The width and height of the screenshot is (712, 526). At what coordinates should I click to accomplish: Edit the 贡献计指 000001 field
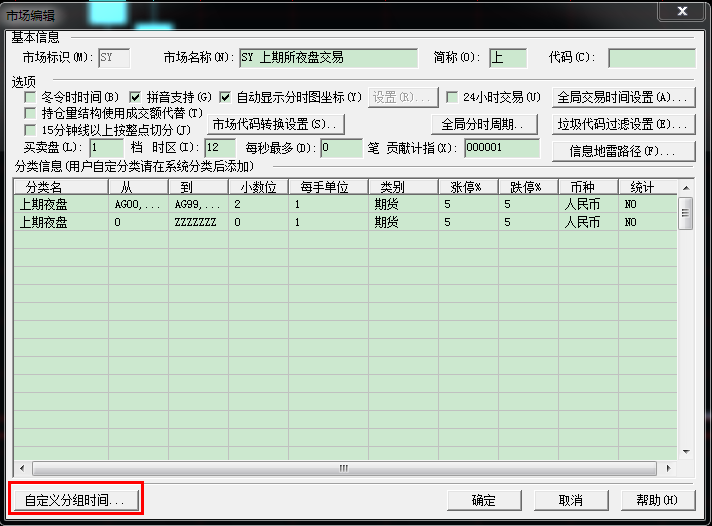pyautogui.click(x=502, y=148)
